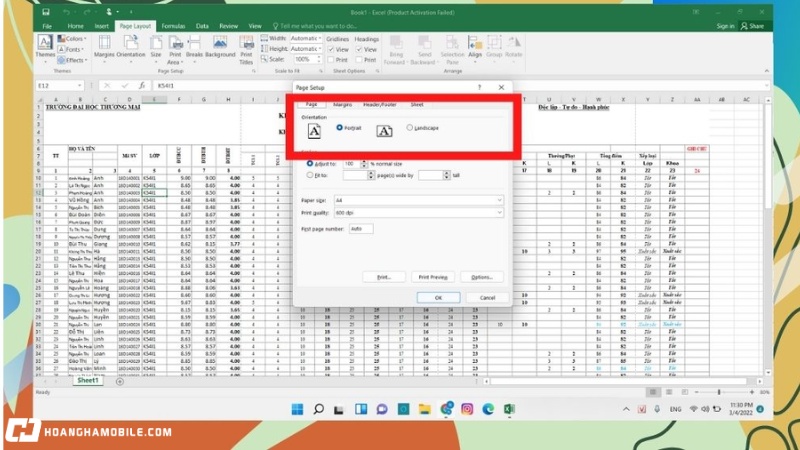Click the Fit to pages wide input field
Screen dimensions: 800x450
[x=355, y=175]
